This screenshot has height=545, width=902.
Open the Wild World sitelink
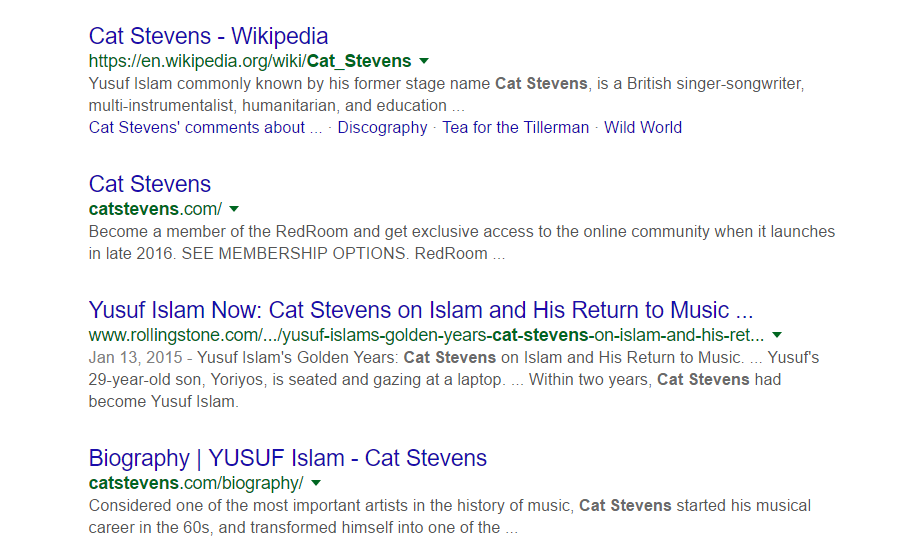pos(643,127)
